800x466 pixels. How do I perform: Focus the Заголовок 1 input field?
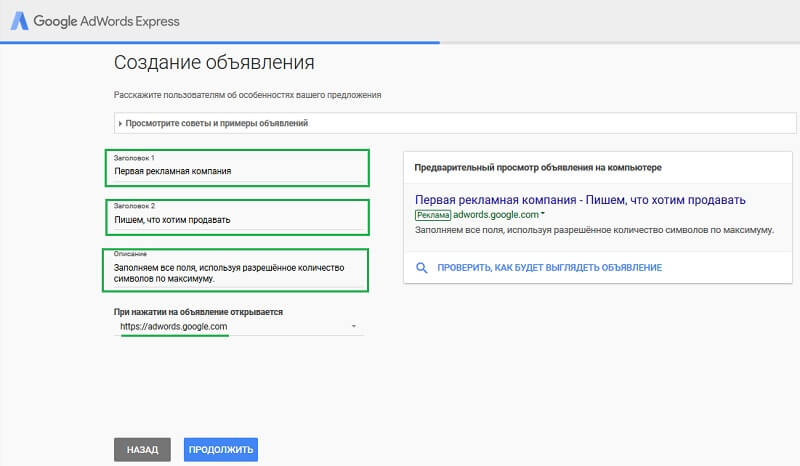(235, 171)
